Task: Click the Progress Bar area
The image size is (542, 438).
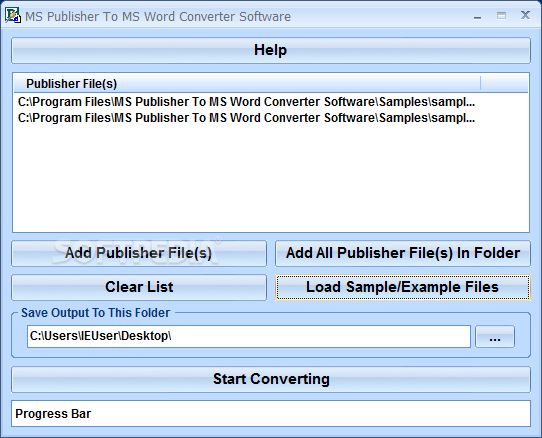Action: 271,413
